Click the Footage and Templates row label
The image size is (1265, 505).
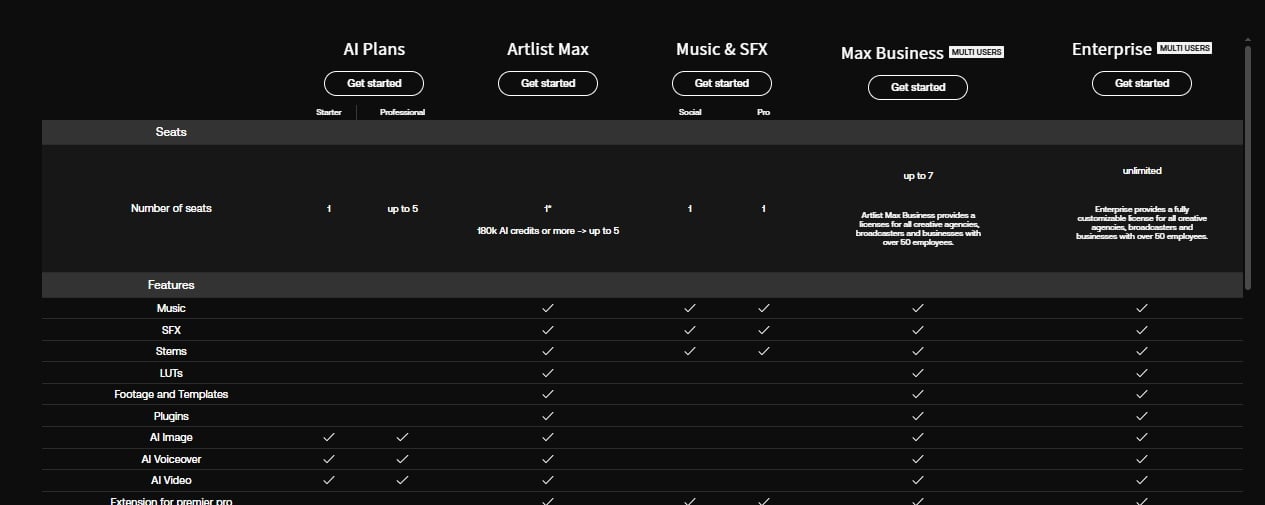pyautogui.click(x=171, y=394)
